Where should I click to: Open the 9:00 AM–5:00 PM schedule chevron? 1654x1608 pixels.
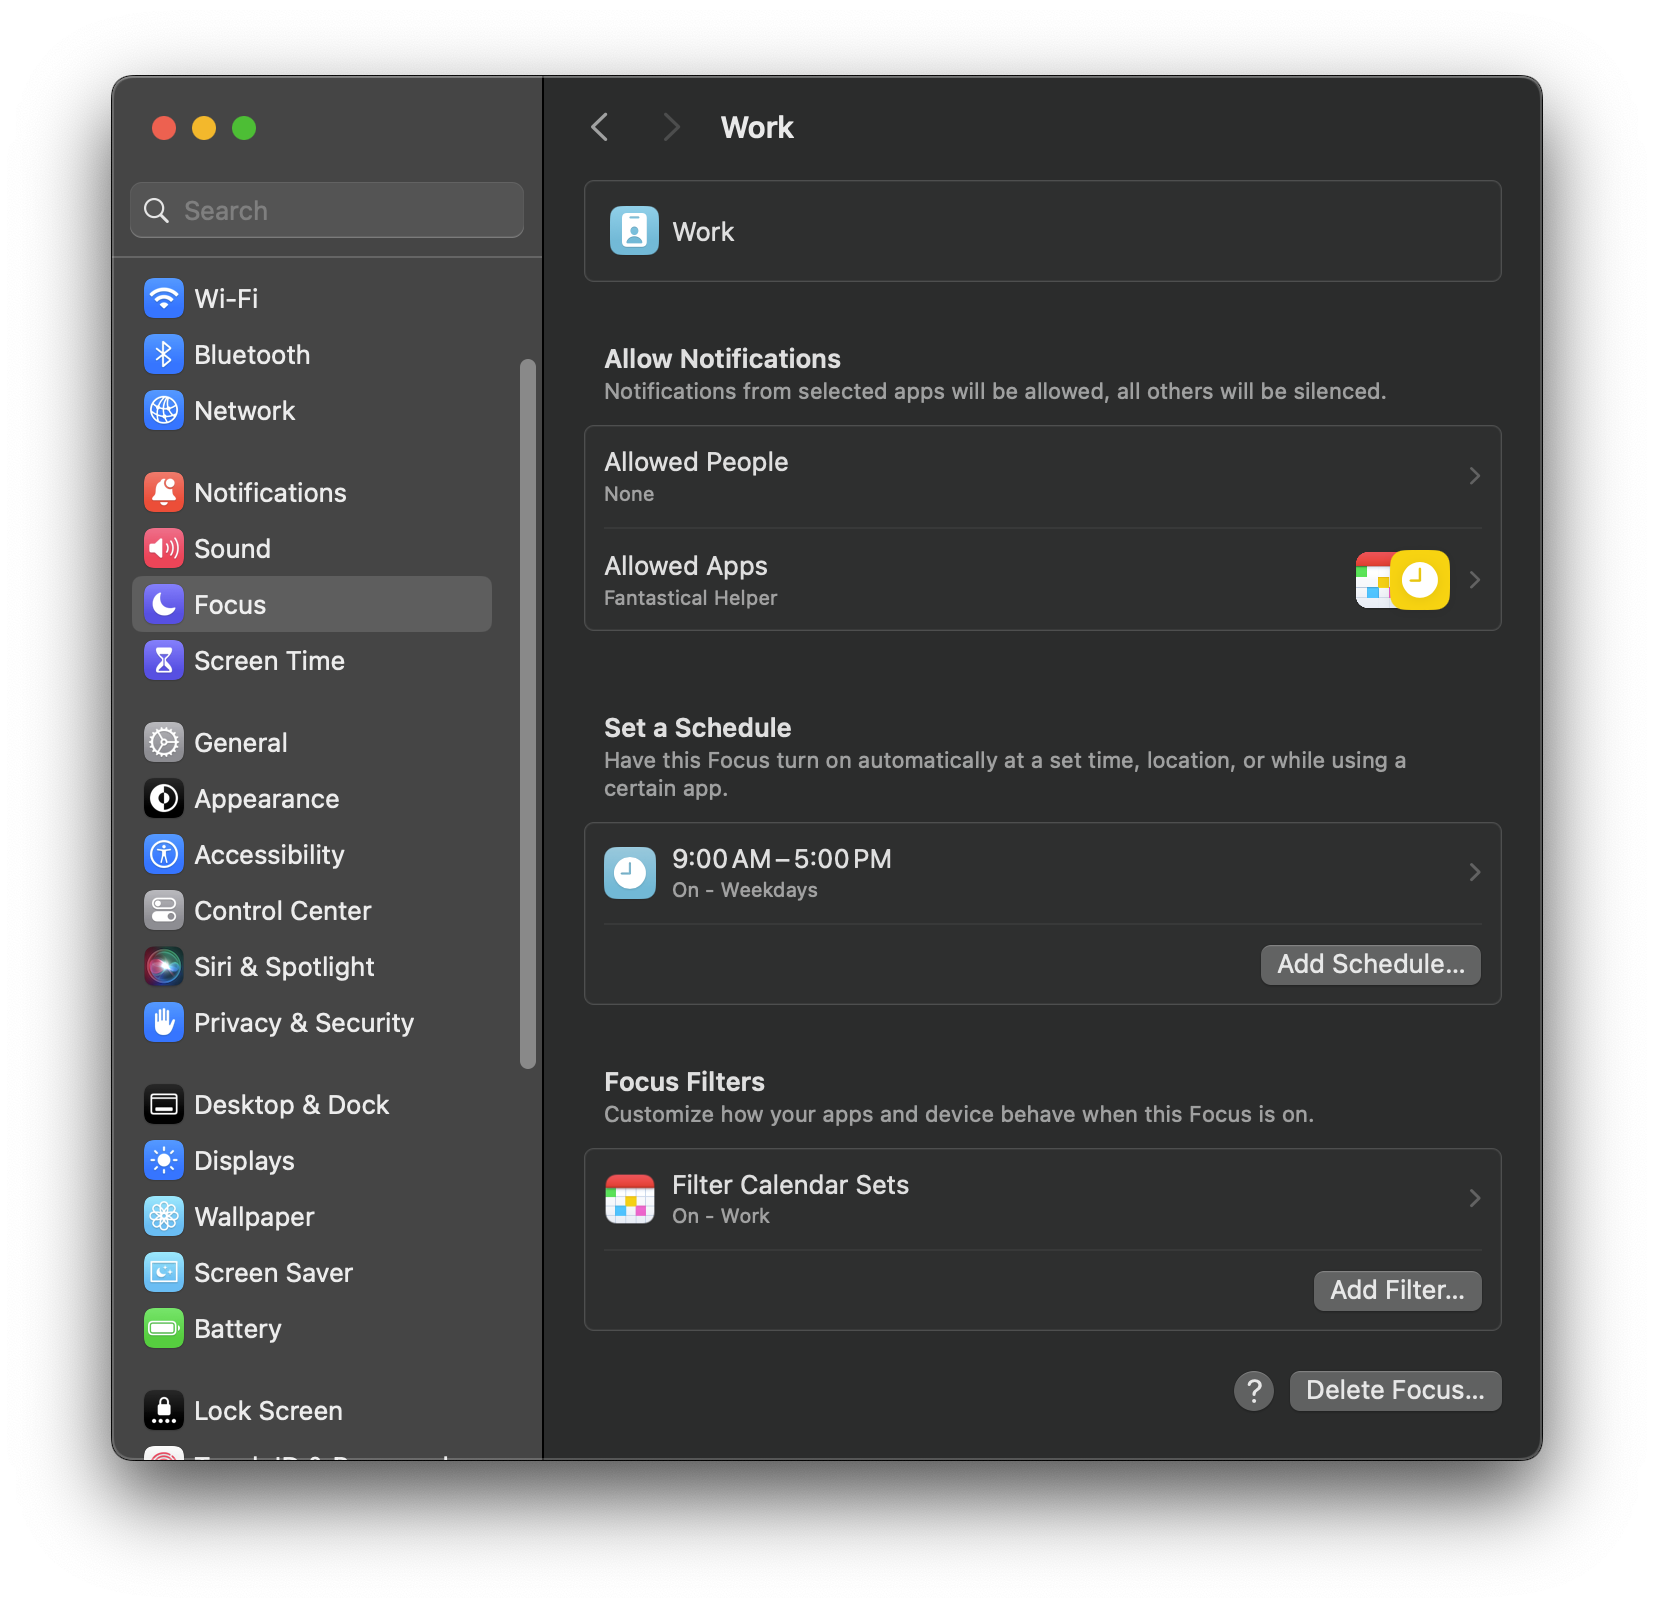(1474, 873)
